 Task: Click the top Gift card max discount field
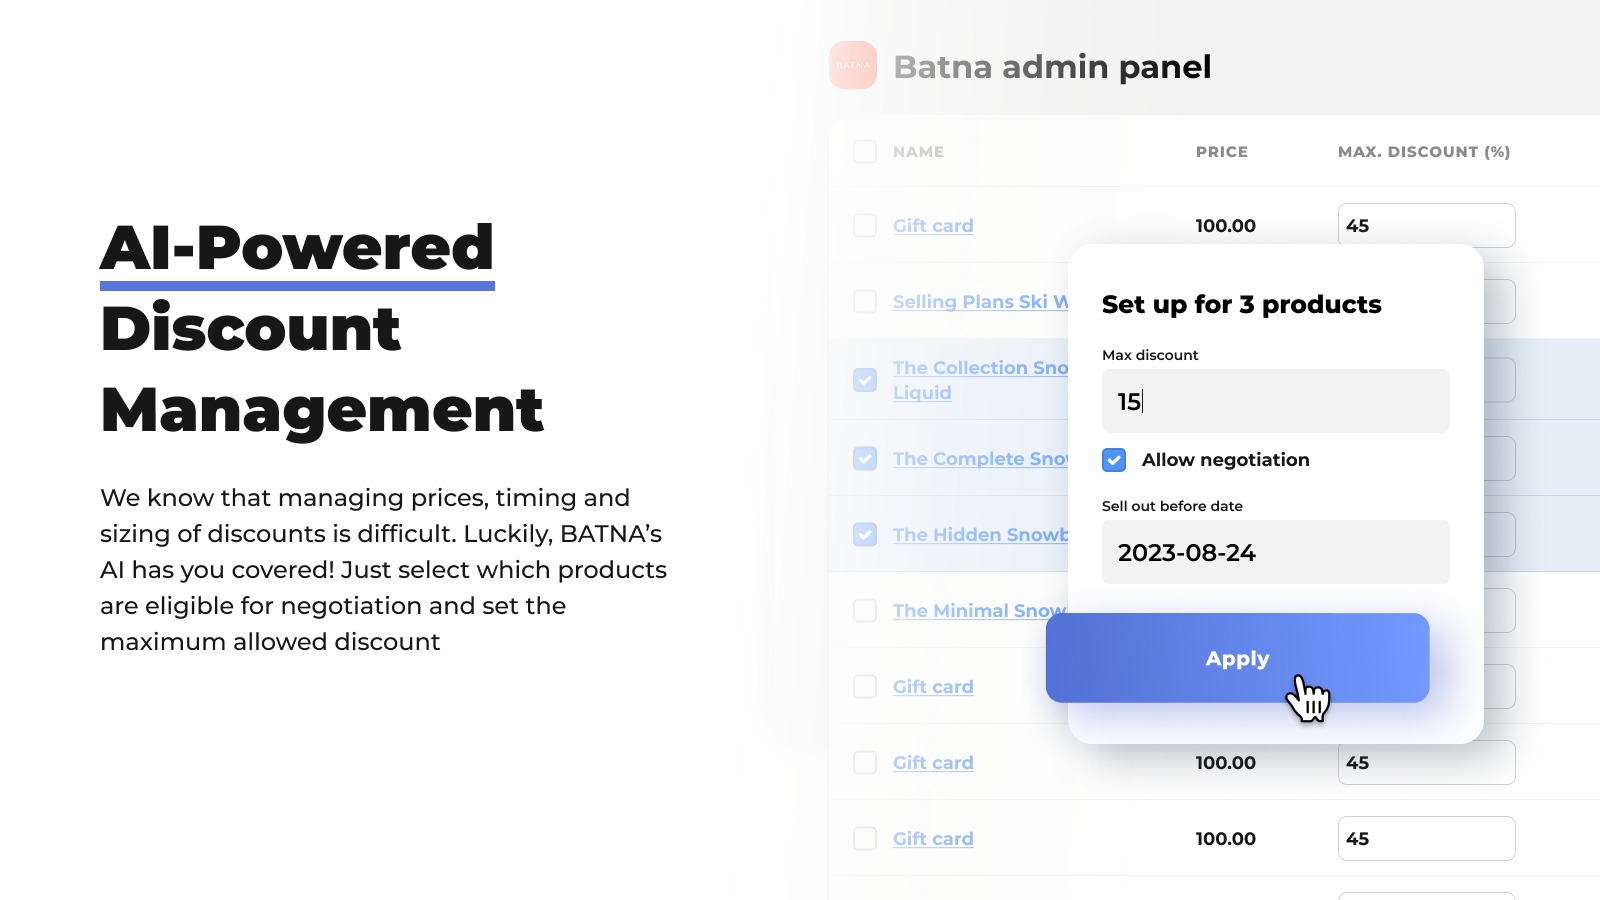[x=1426, y=226]
